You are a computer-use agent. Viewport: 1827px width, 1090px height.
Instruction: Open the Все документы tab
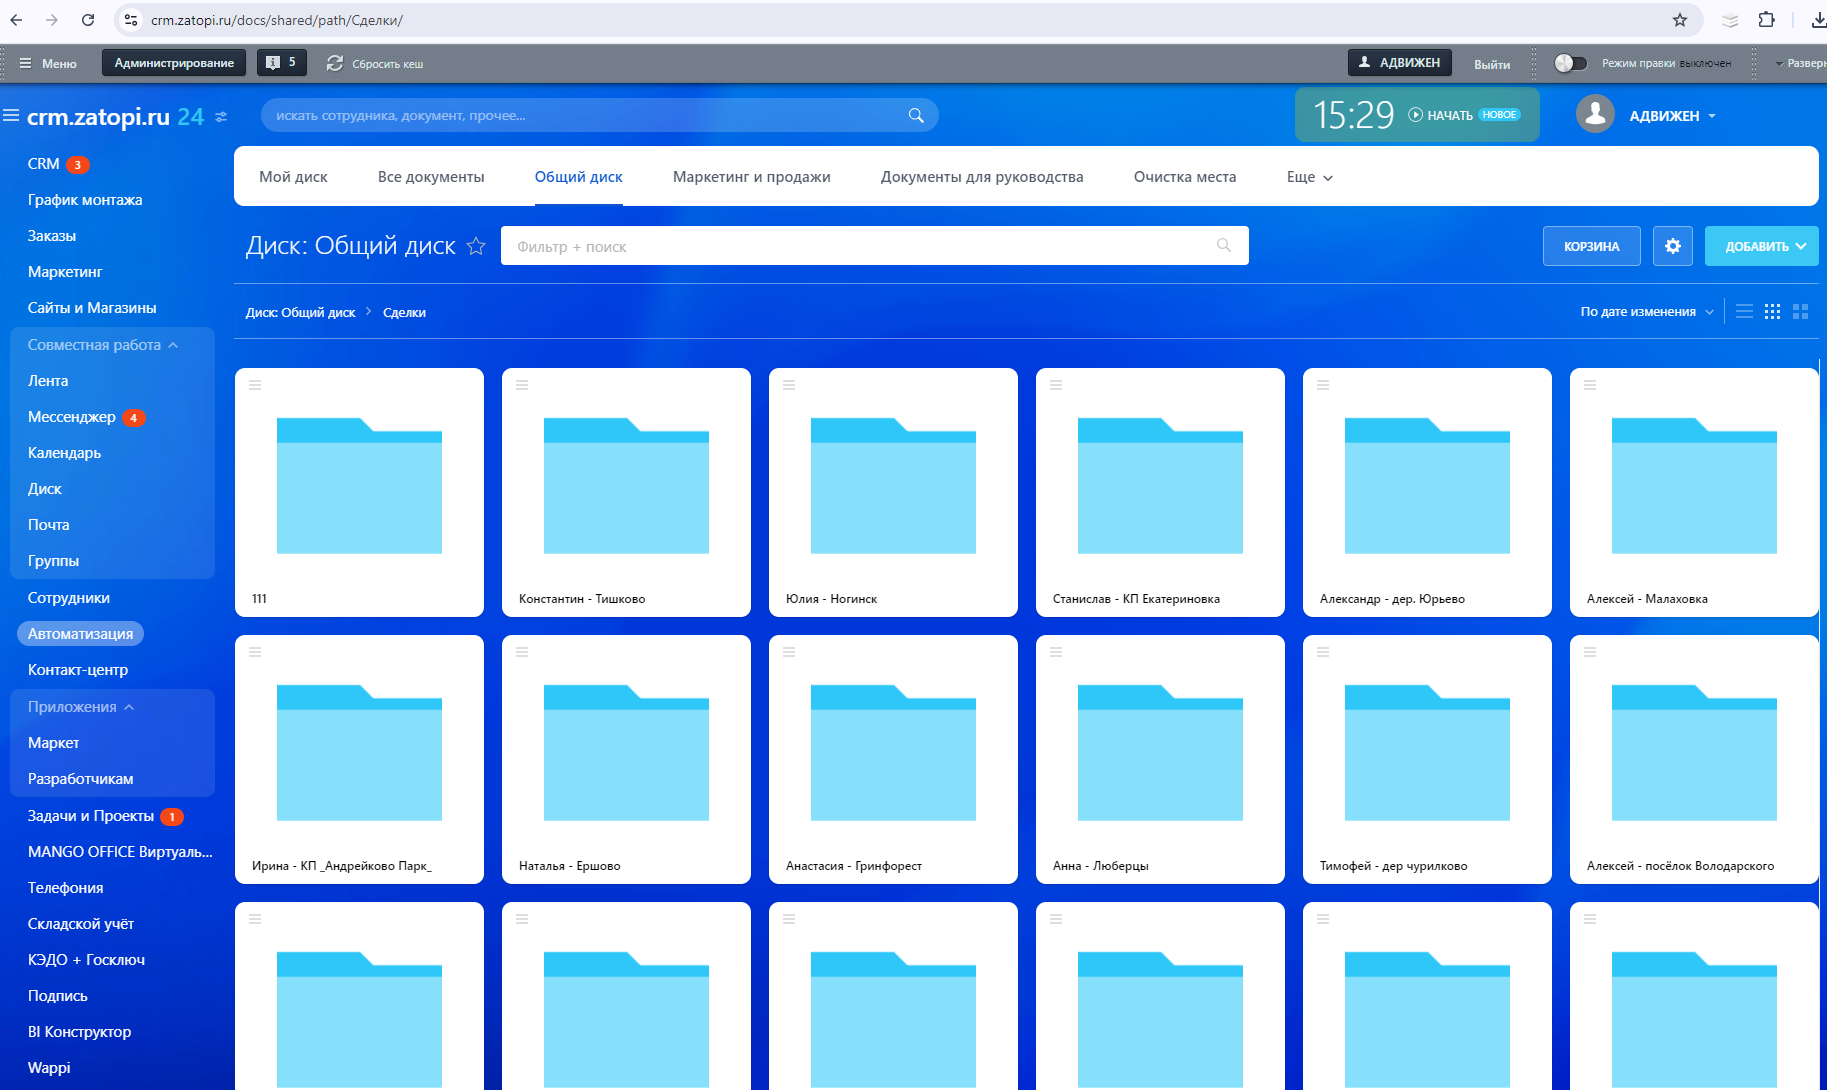[431, 177]
